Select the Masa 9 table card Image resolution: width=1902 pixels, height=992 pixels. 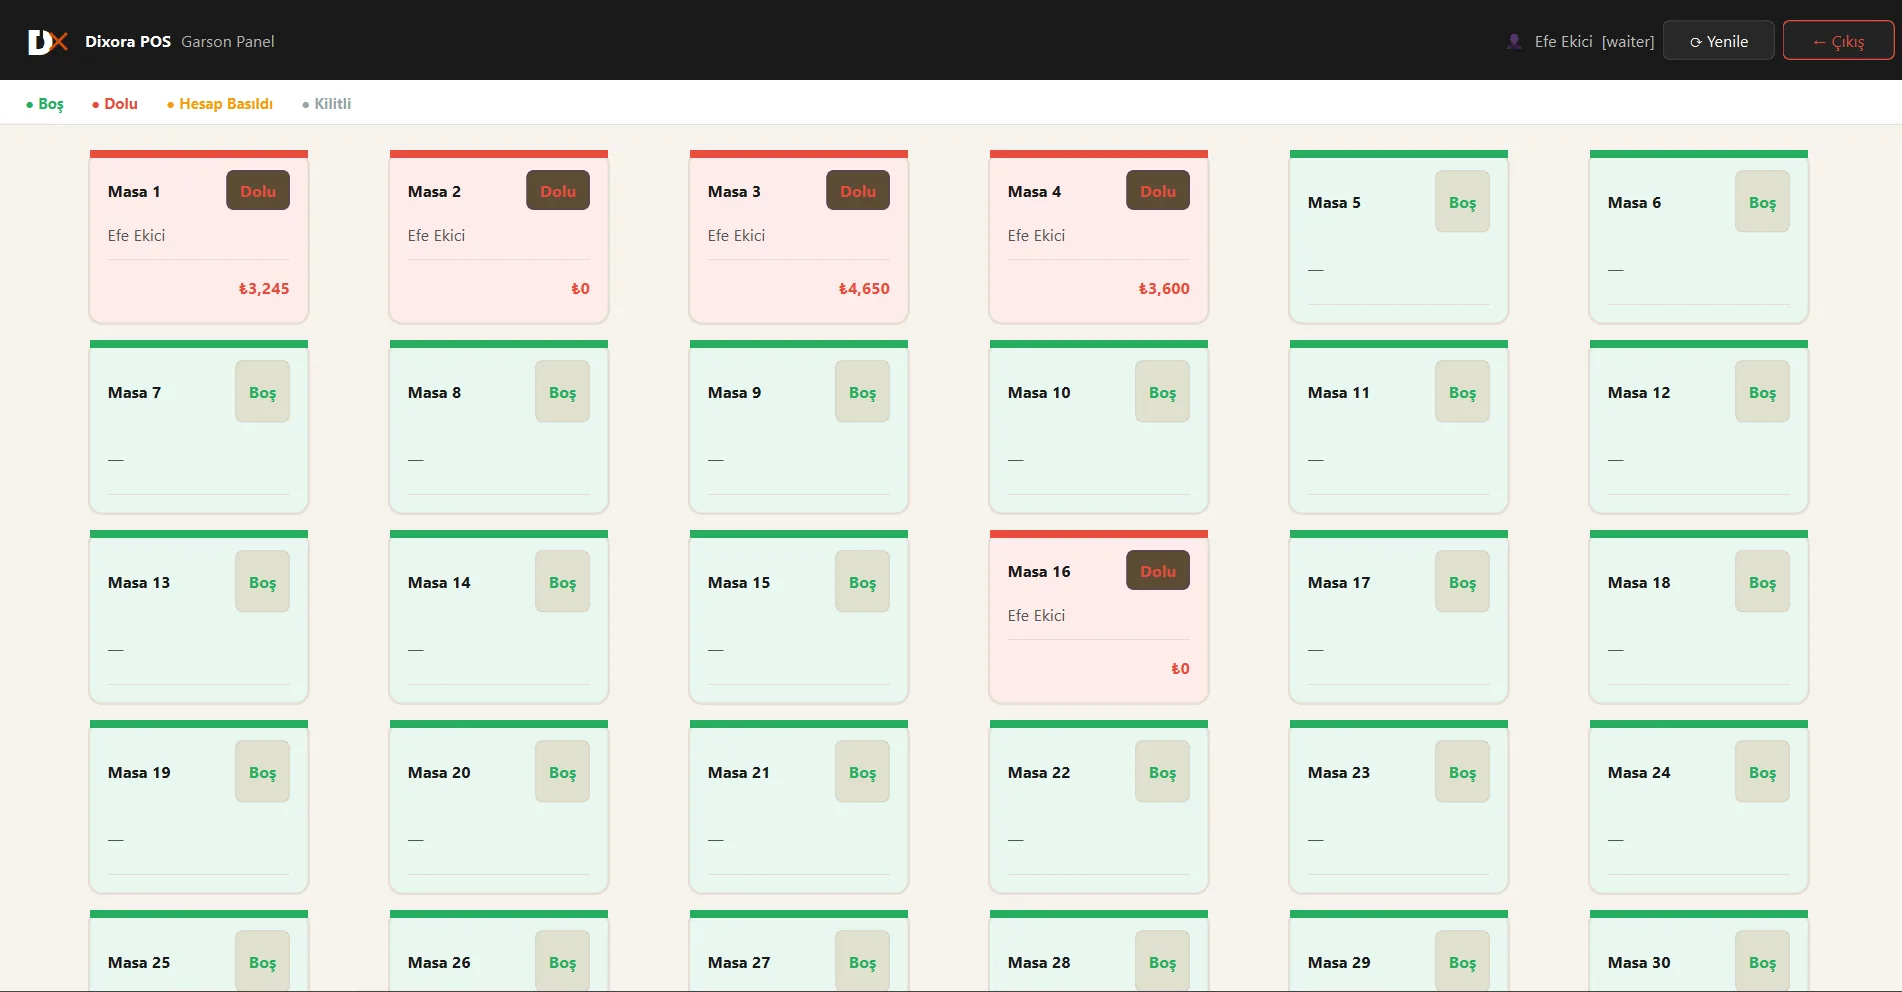click(x=799, y=427)
